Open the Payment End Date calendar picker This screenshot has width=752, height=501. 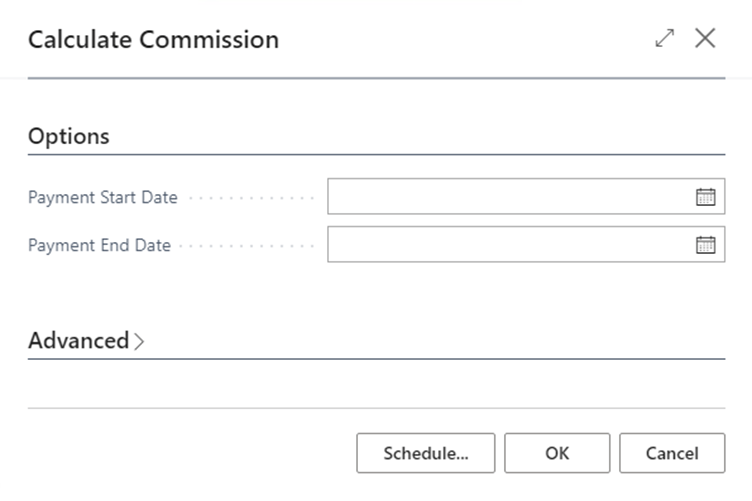pyautogui.click(x=705, y=245)
